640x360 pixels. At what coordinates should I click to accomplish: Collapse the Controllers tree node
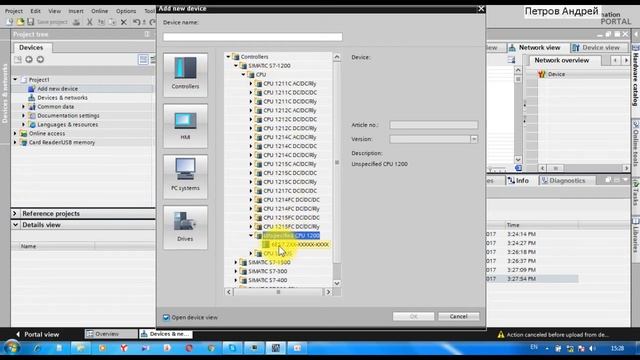pos(229,57)
